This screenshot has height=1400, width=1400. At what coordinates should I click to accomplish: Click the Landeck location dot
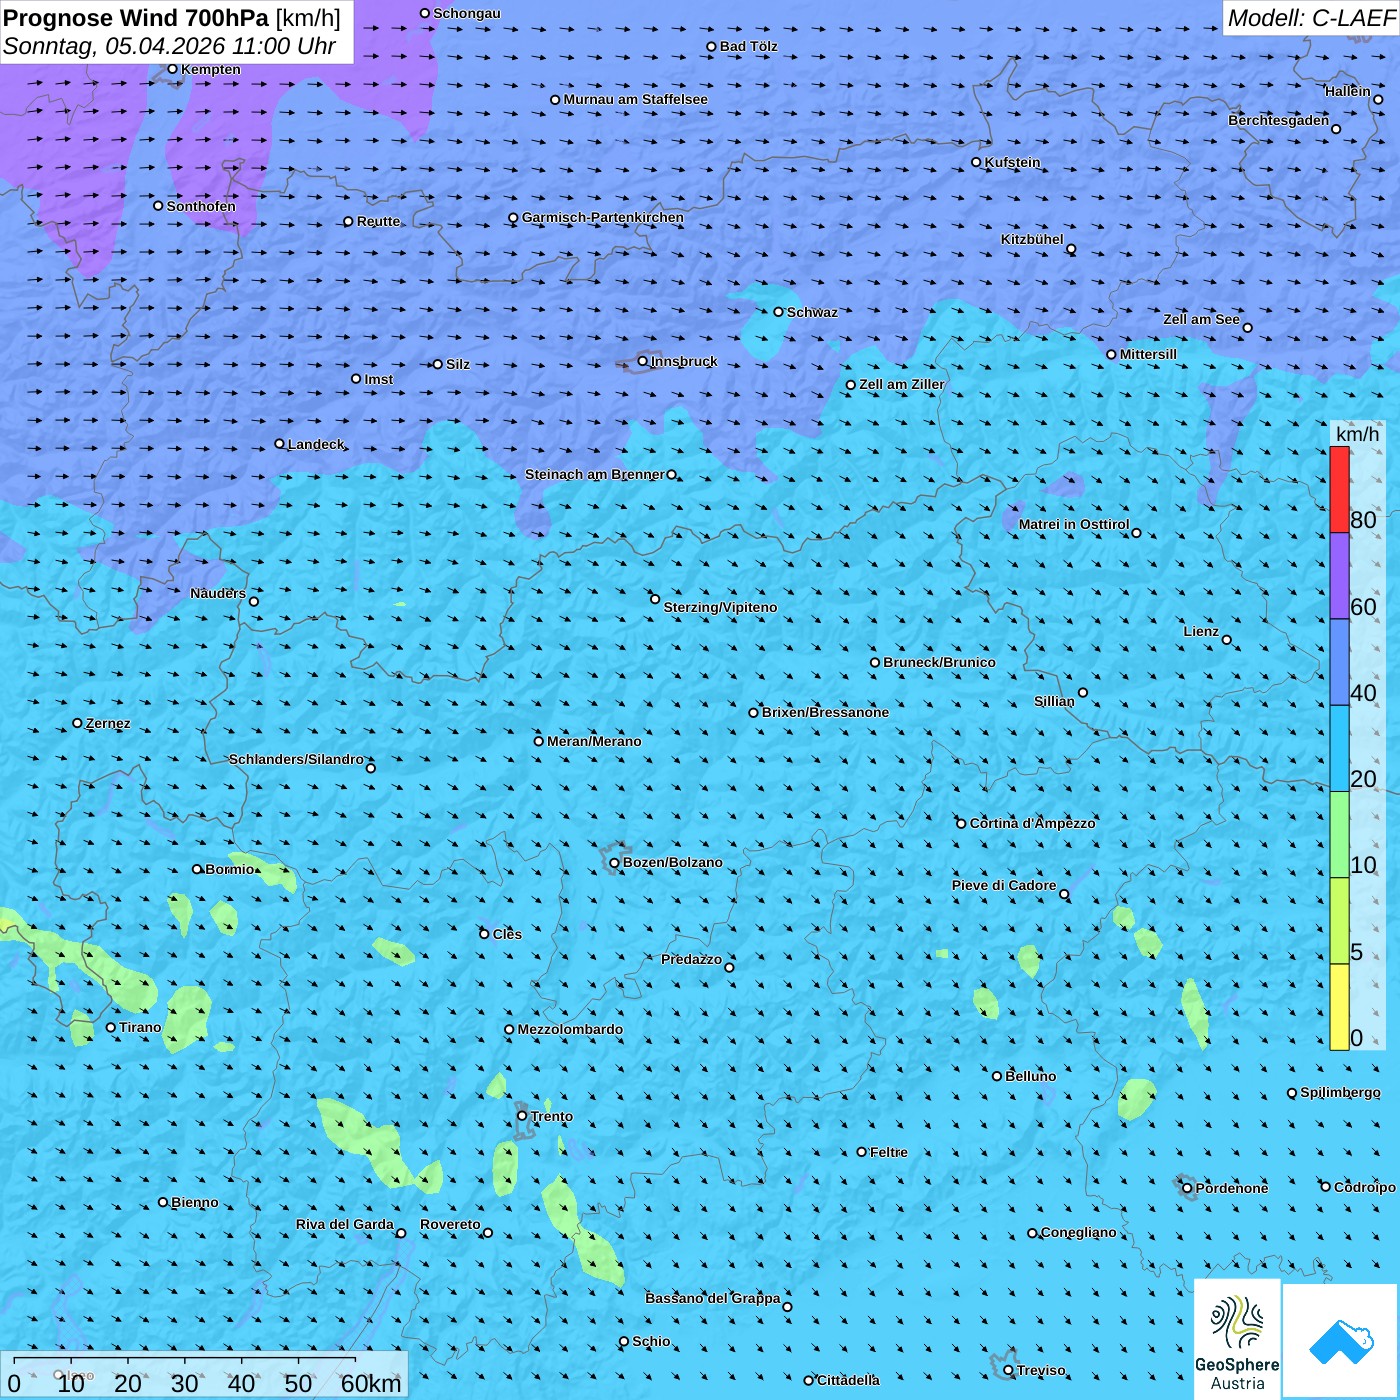point(280,444)
